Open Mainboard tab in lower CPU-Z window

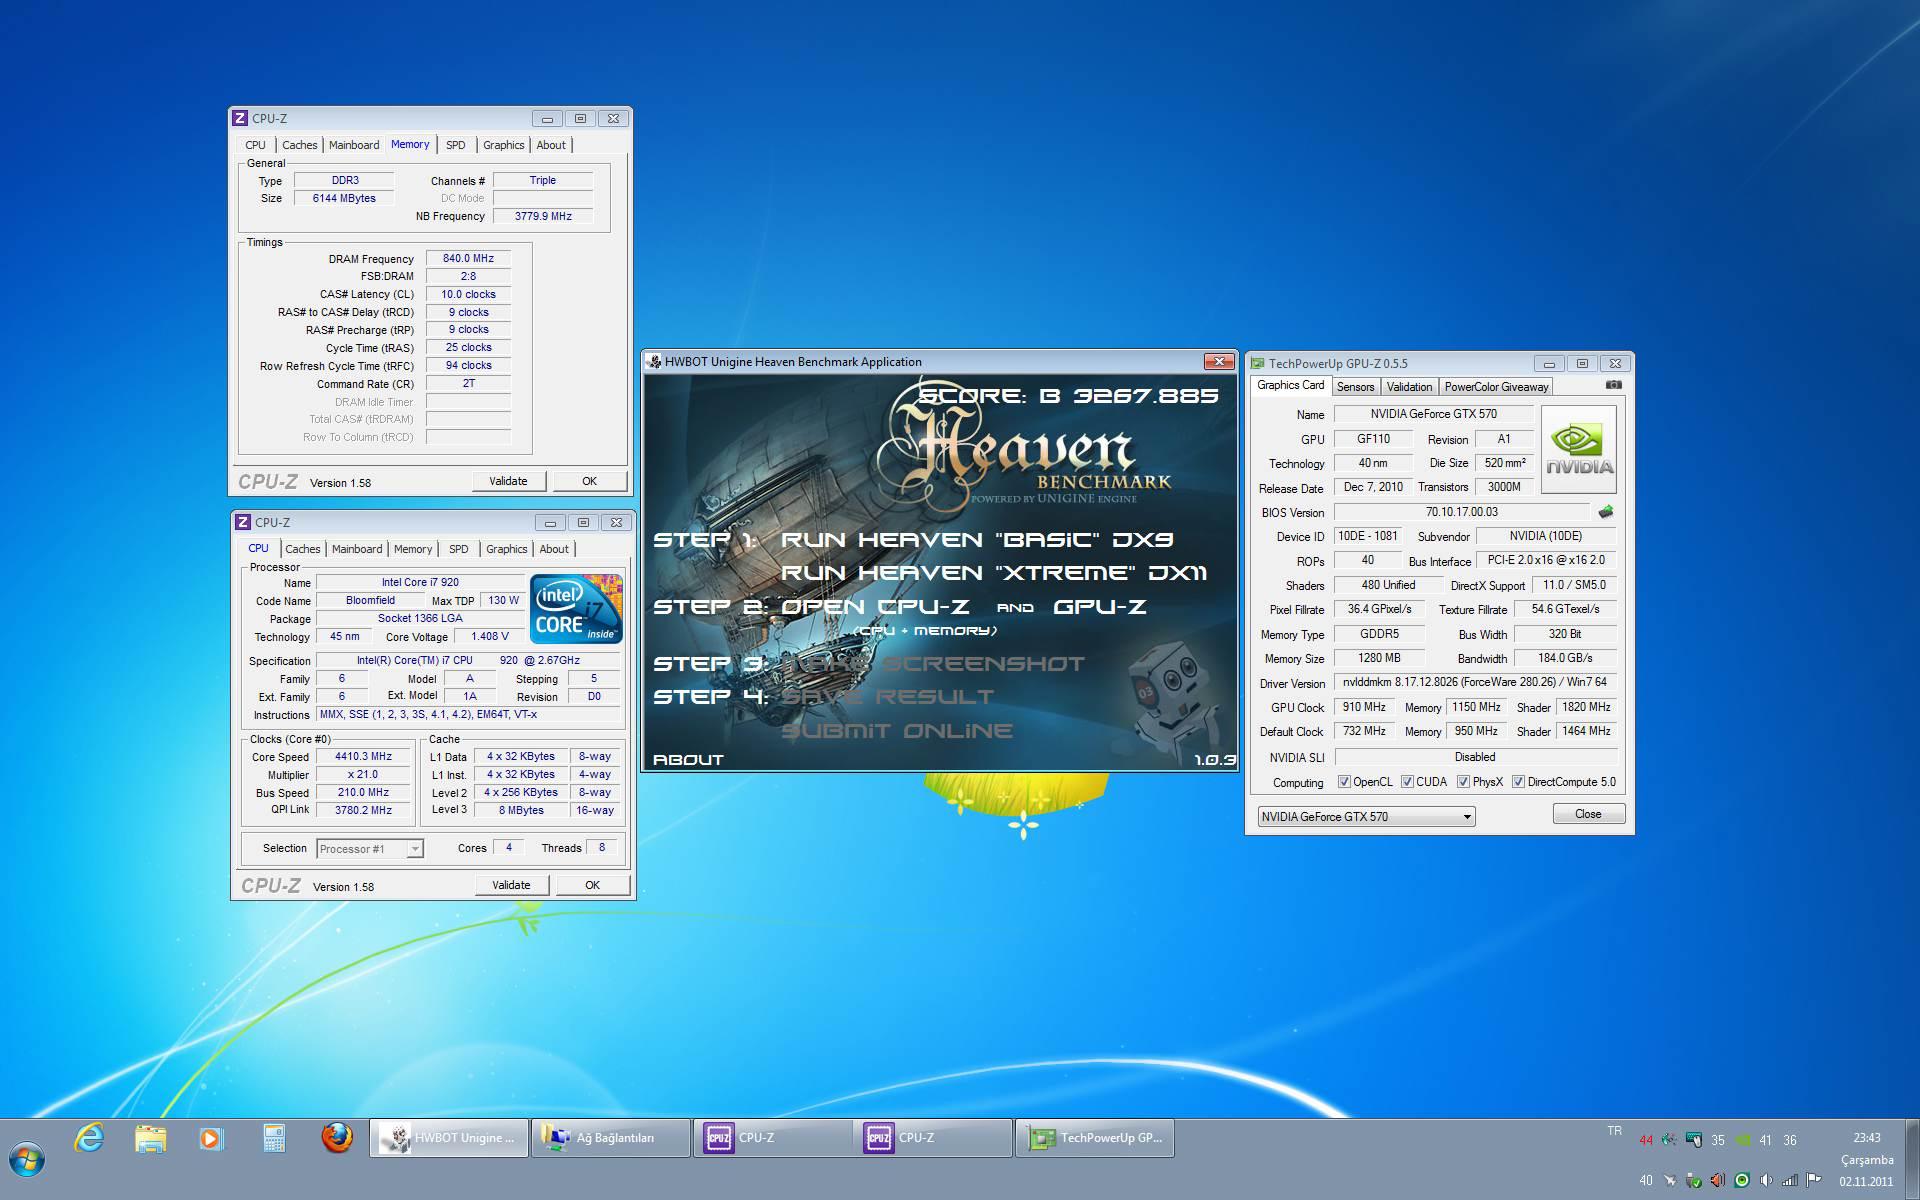click(x=357, y=549)
